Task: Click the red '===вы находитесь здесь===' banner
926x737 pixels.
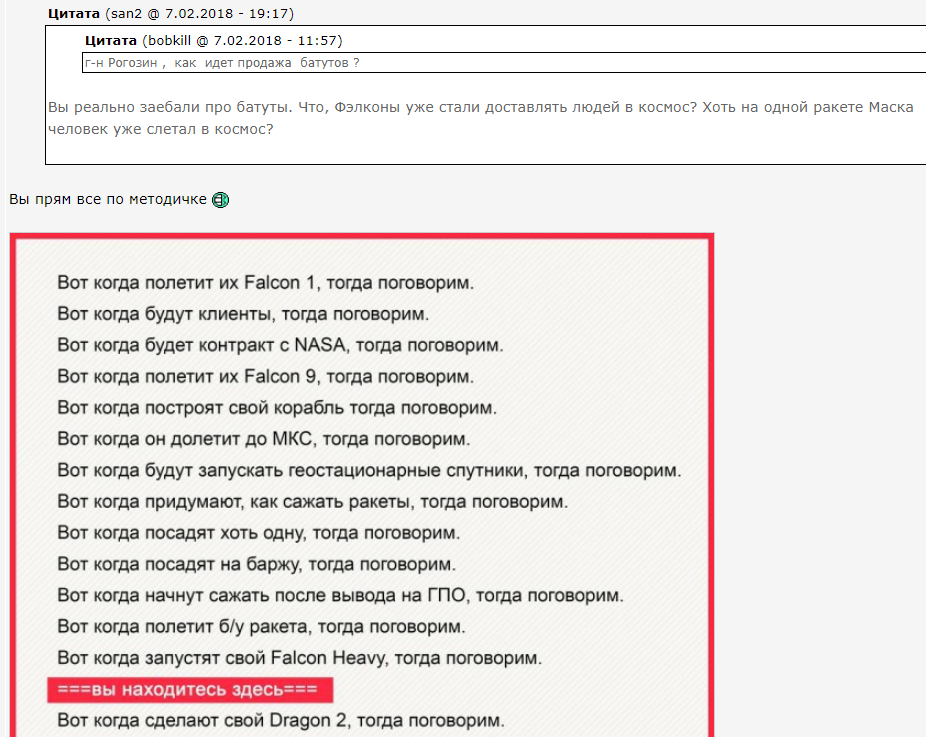Action: coord(190,690)
